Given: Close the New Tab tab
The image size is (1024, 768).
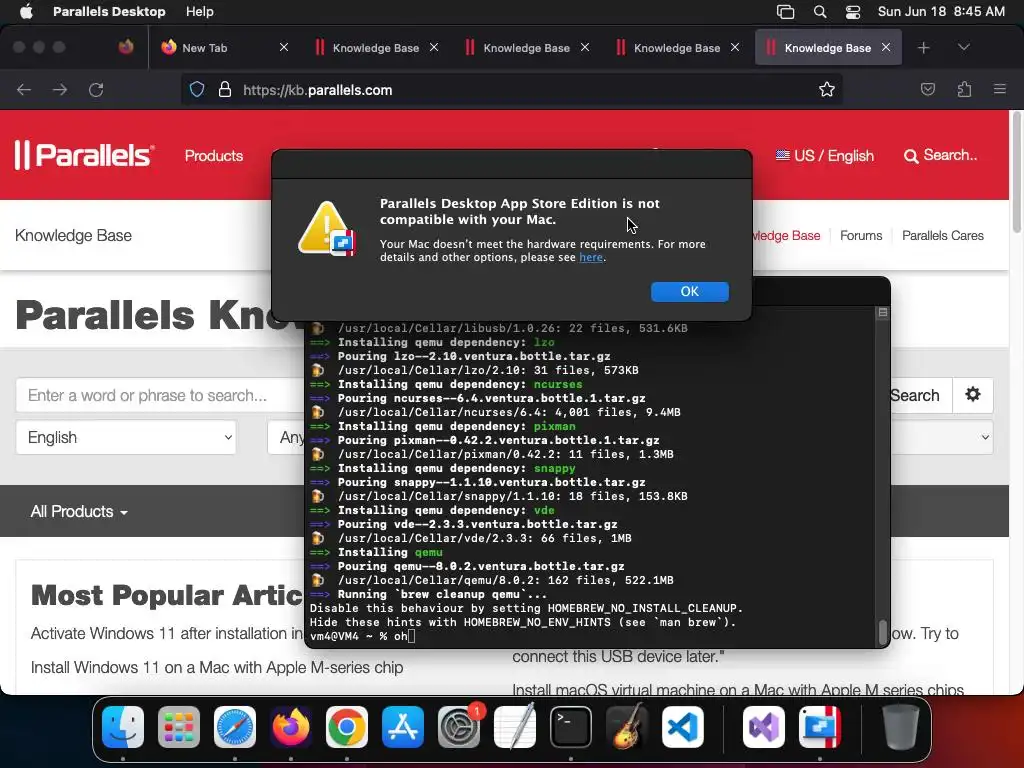Looking at the screenshot, I should (x=283, y=47).
